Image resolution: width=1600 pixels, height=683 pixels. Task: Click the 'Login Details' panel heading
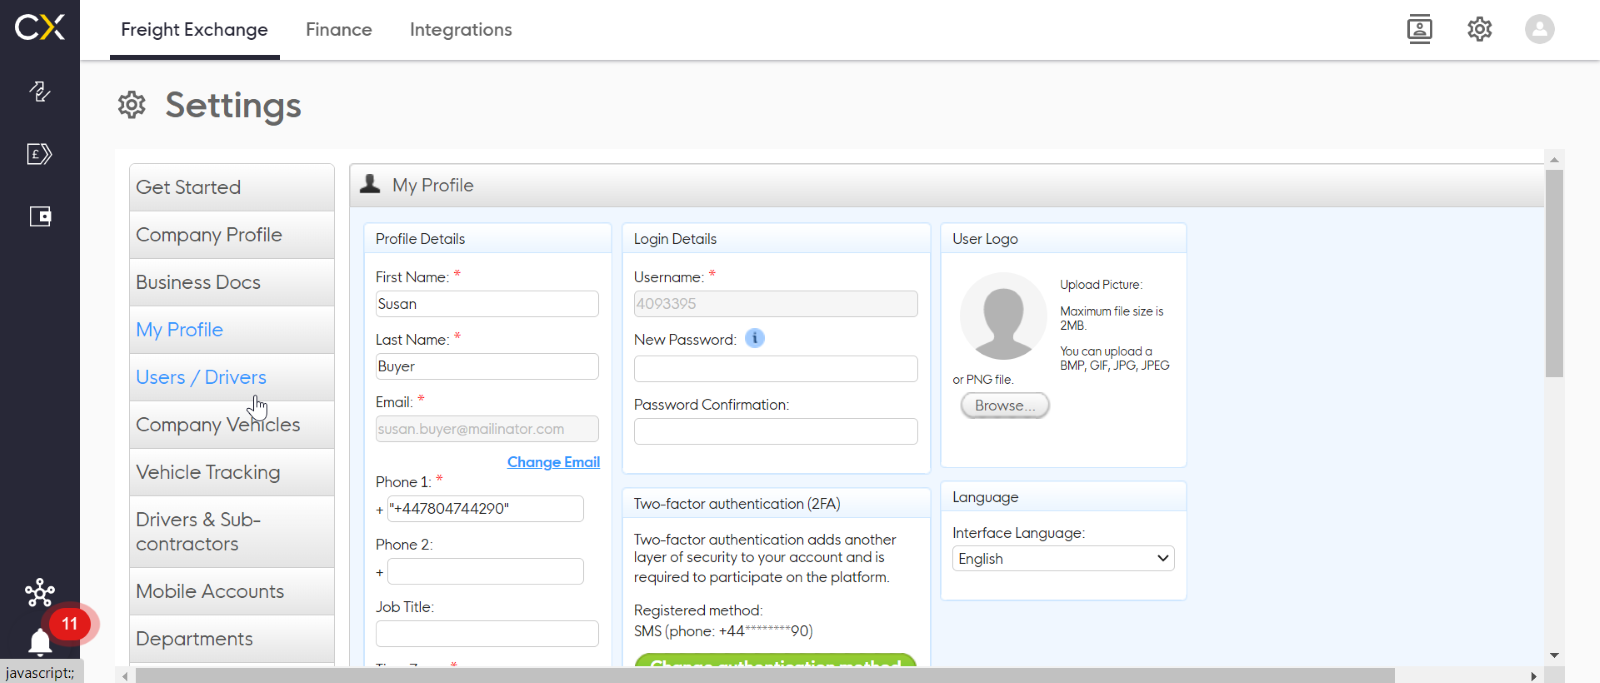(x=675, y=239)
